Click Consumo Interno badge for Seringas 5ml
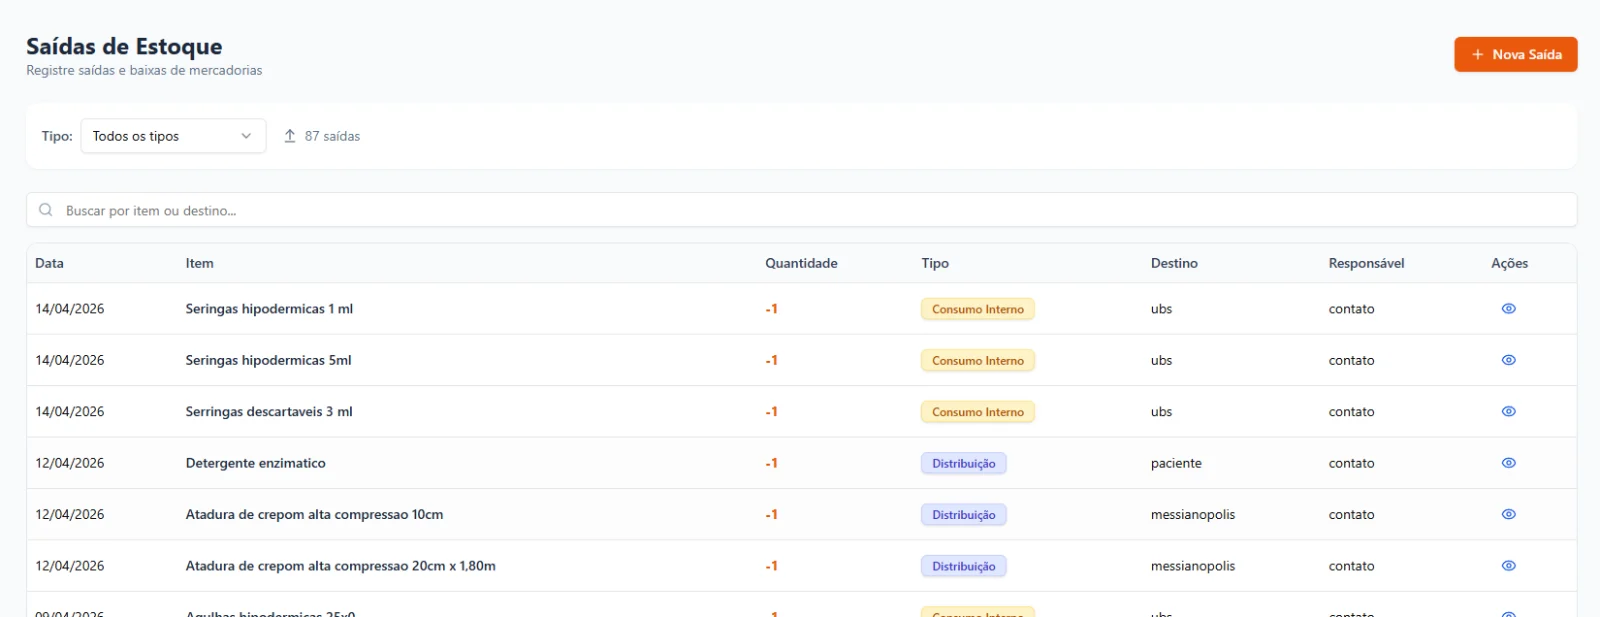1600x617 pixels. click(977, 360)
